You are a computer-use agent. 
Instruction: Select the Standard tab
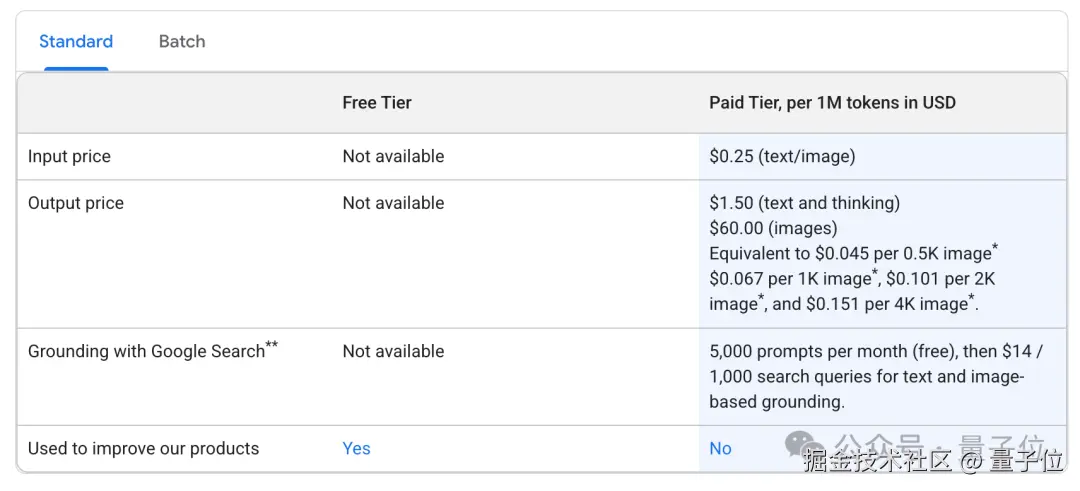tap(76, 42)
